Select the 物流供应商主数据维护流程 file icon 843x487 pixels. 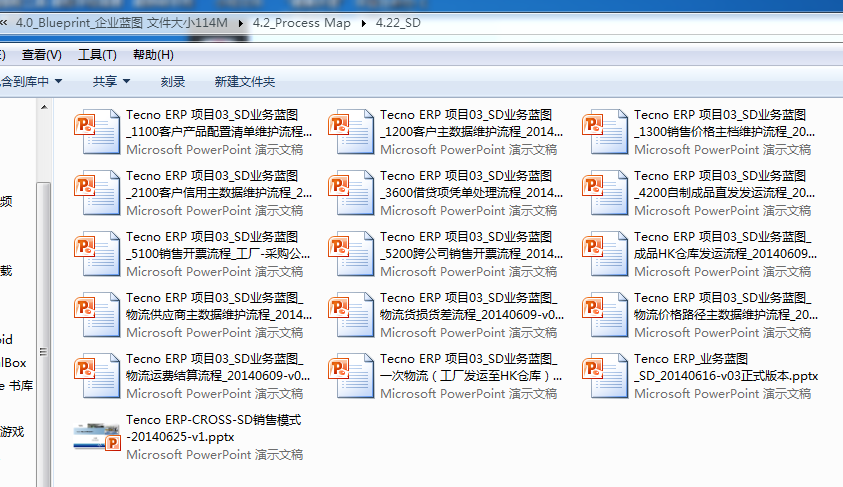pos(97,314)
